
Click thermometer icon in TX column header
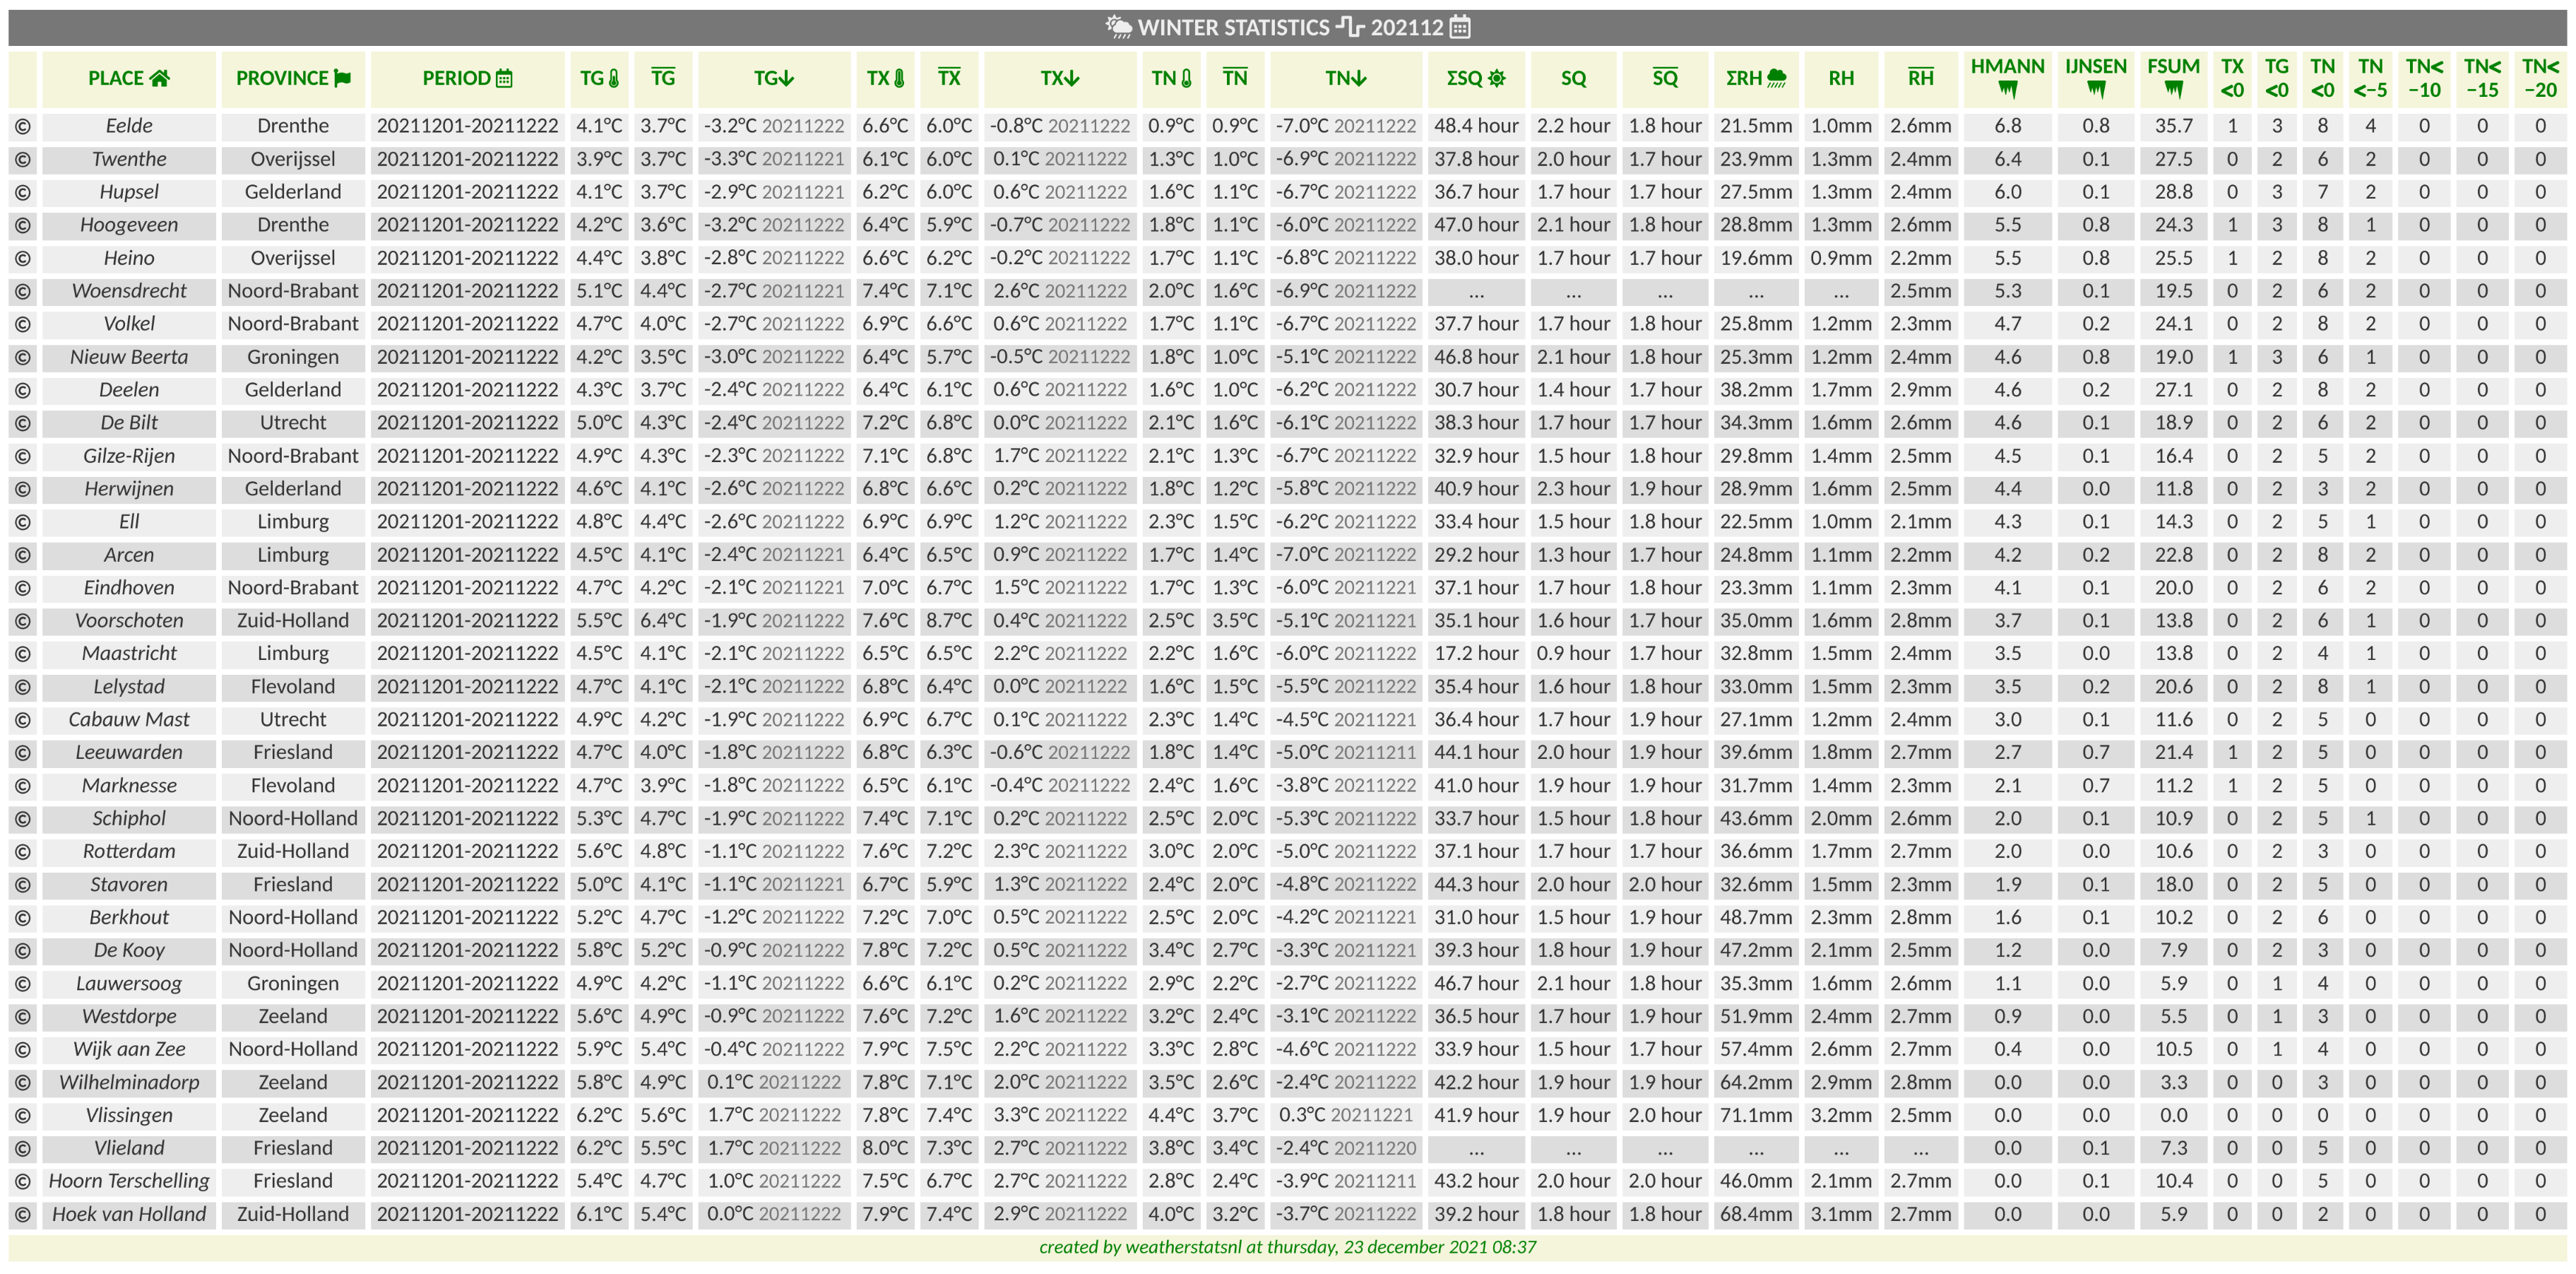tap(899, 78)
